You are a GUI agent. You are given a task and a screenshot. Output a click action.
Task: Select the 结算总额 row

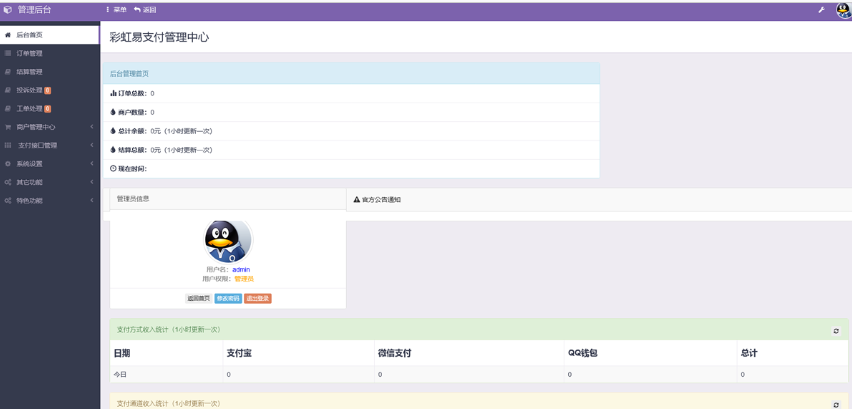coord(351,149)
